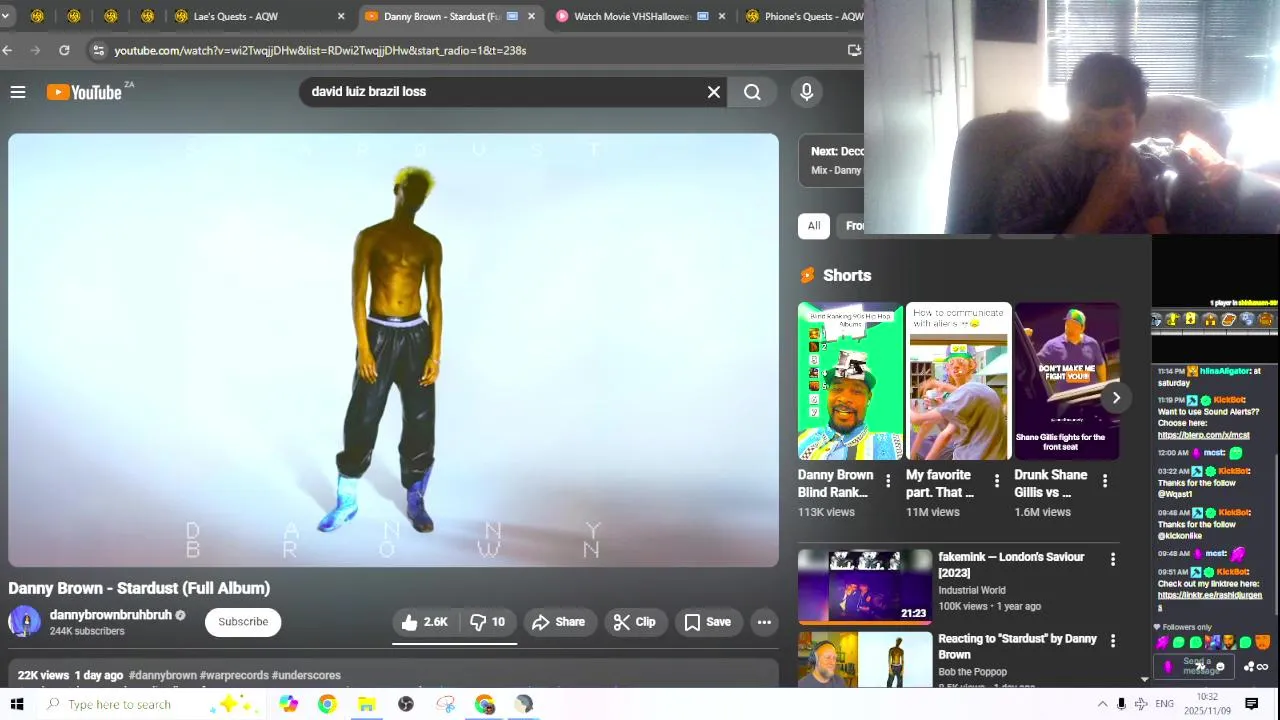Open more actions menu below the video
Viewport: 1280px width, 720px height.
pos(764,622)
